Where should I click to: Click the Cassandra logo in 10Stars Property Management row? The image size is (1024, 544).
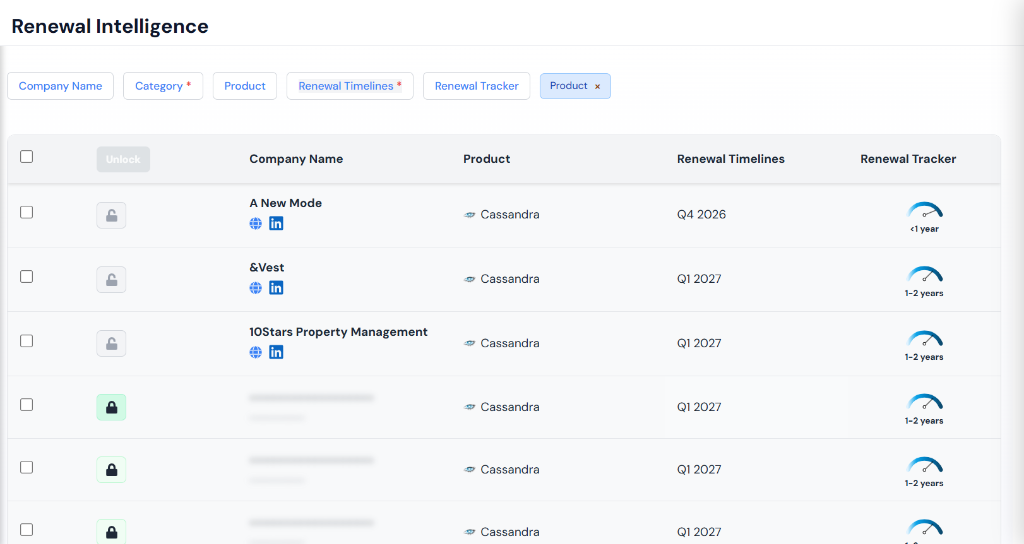(470, 344)
